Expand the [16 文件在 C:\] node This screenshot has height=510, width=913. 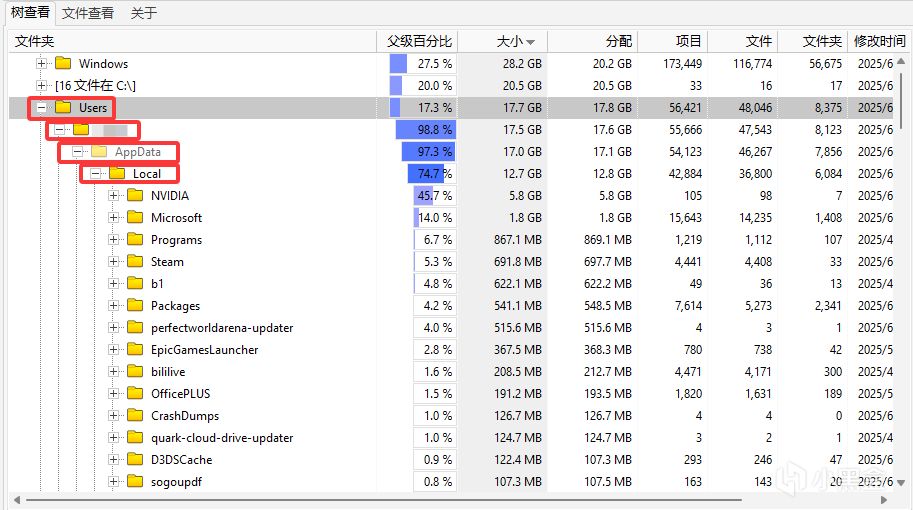41,86
